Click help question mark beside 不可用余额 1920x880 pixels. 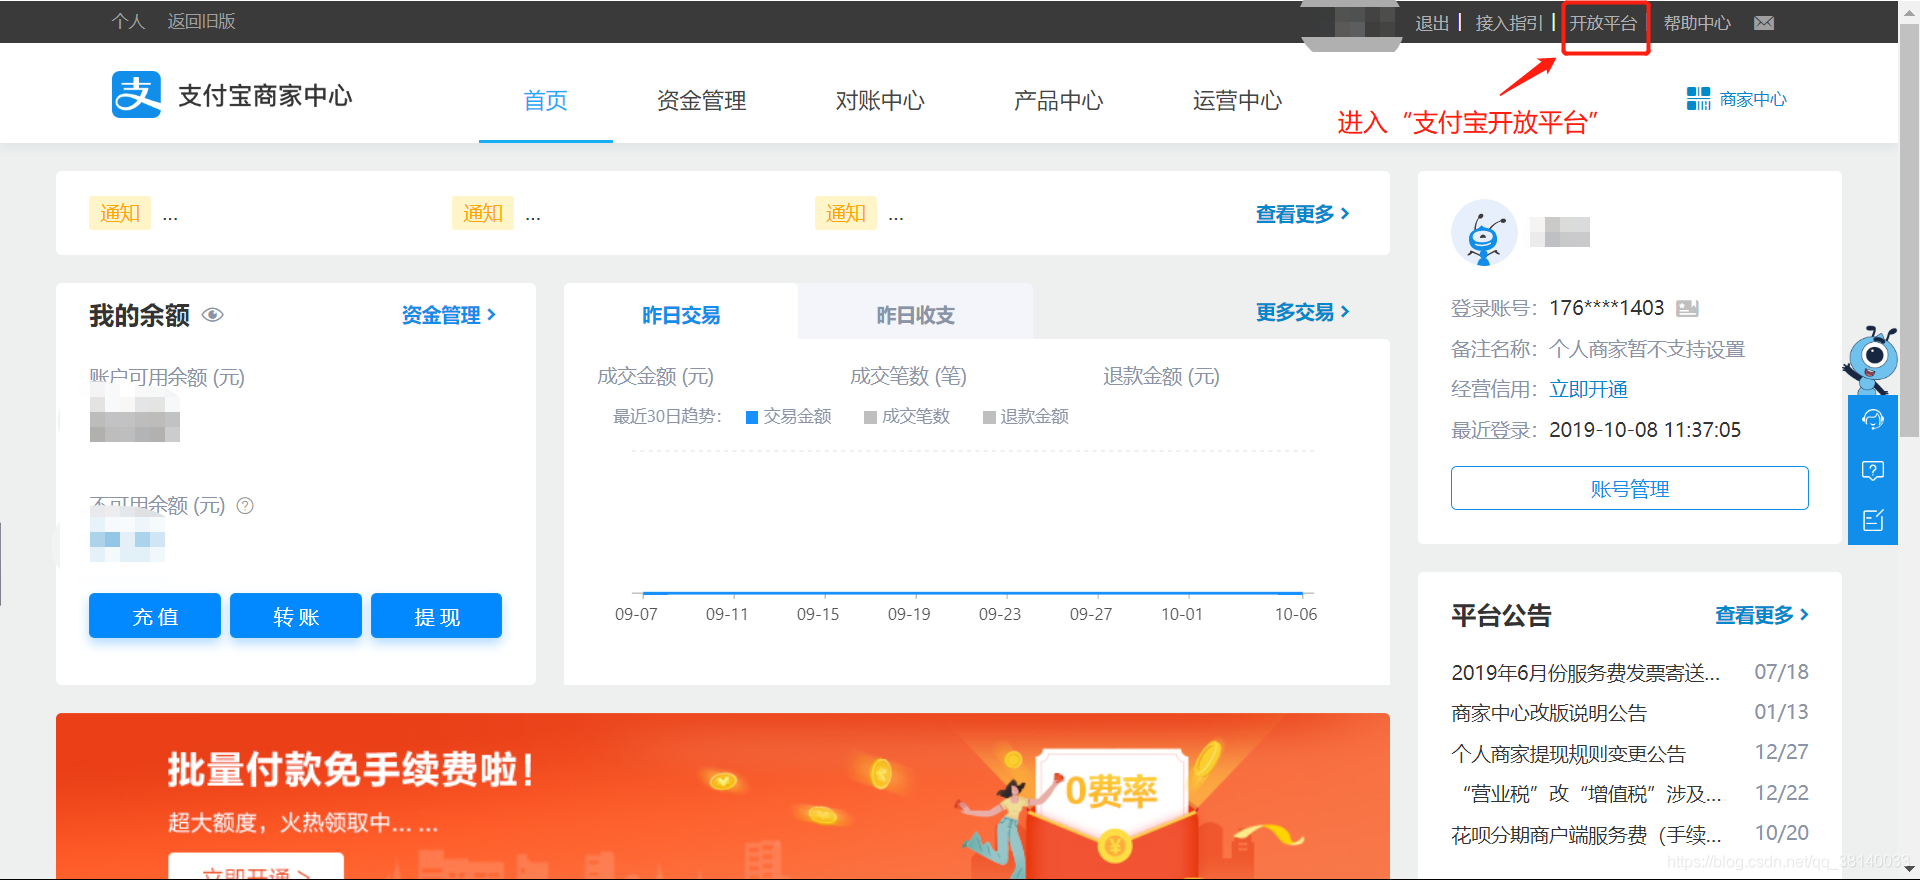(245, 506)
